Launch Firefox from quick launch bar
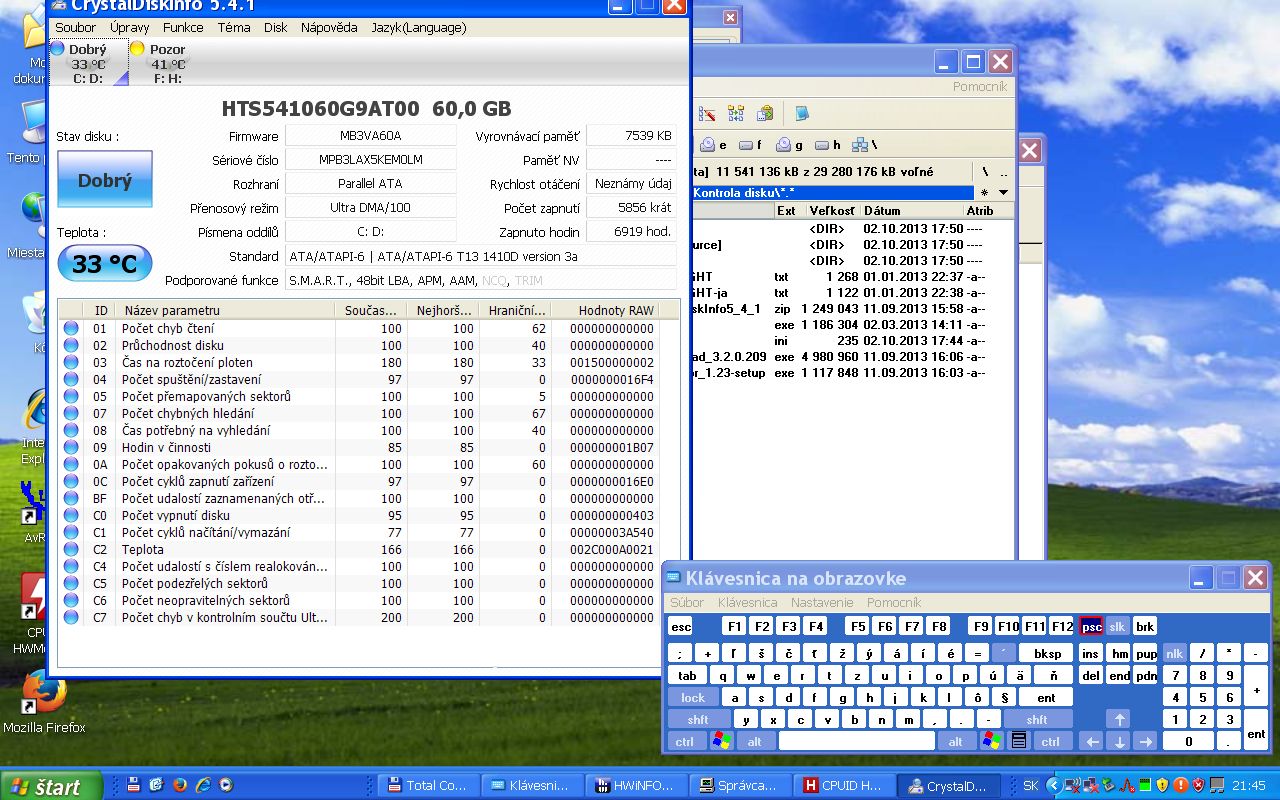Viewport: 1280px width, 800px height. coord(180,785)
